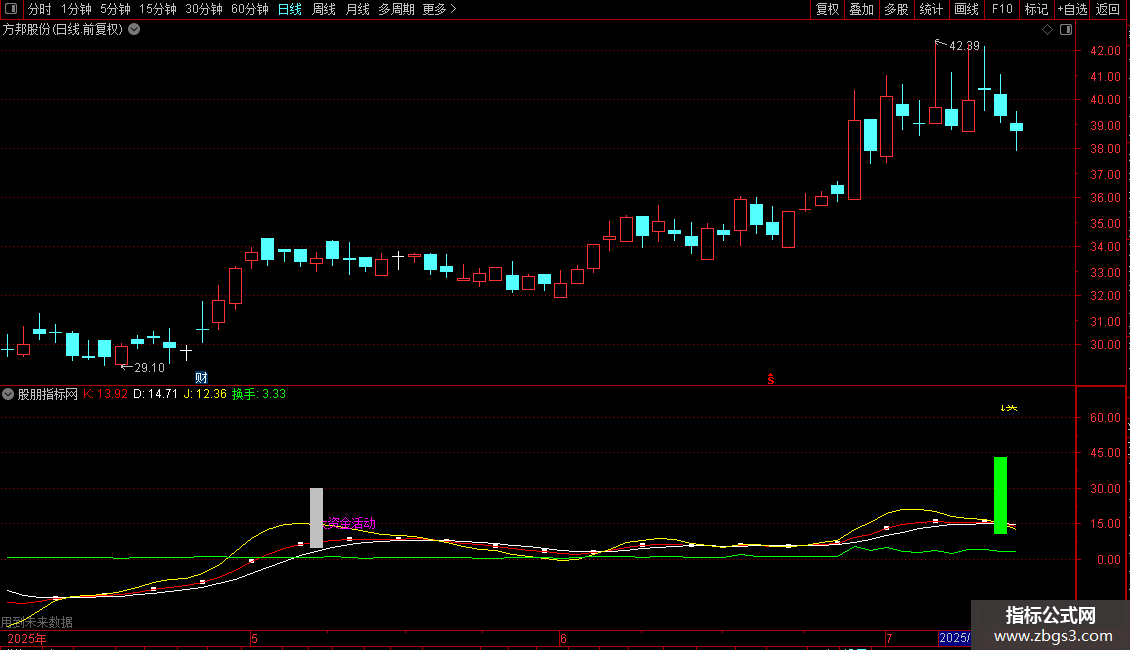Open the 多周期 multi-period view
The width and height of the screenshot is (1130, 650).
coord(396,9)
